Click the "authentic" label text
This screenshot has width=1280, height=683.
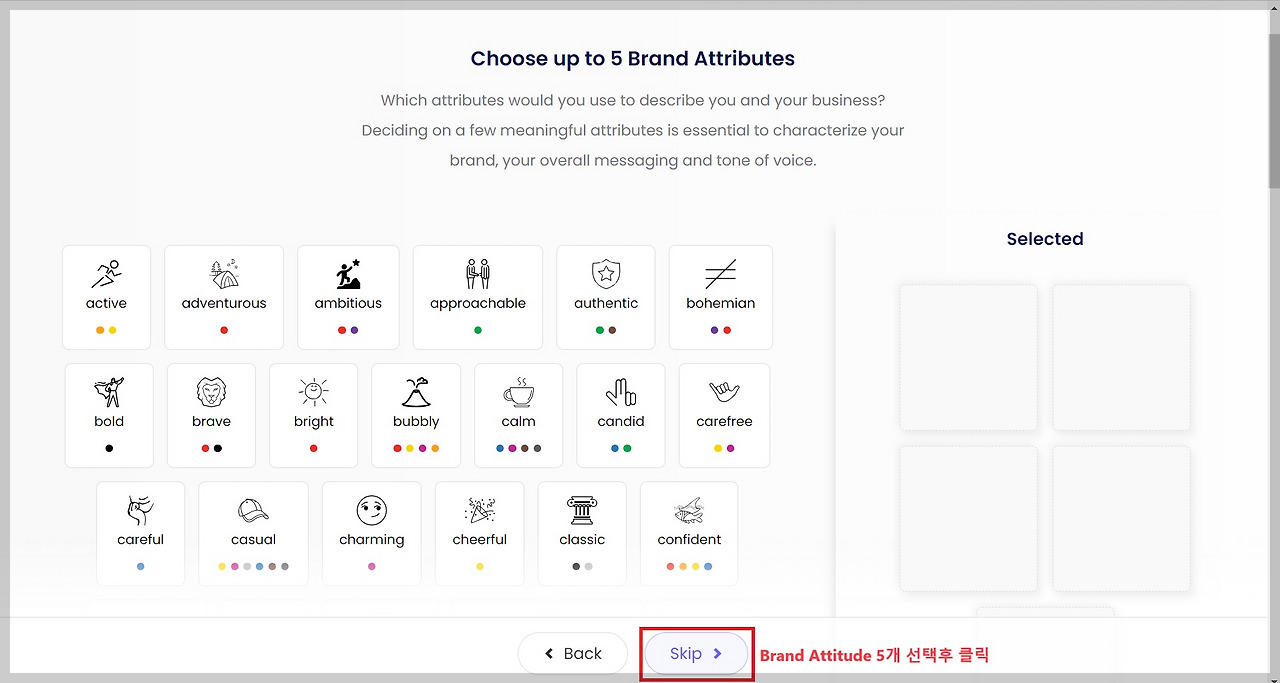(x=606, y=303)
